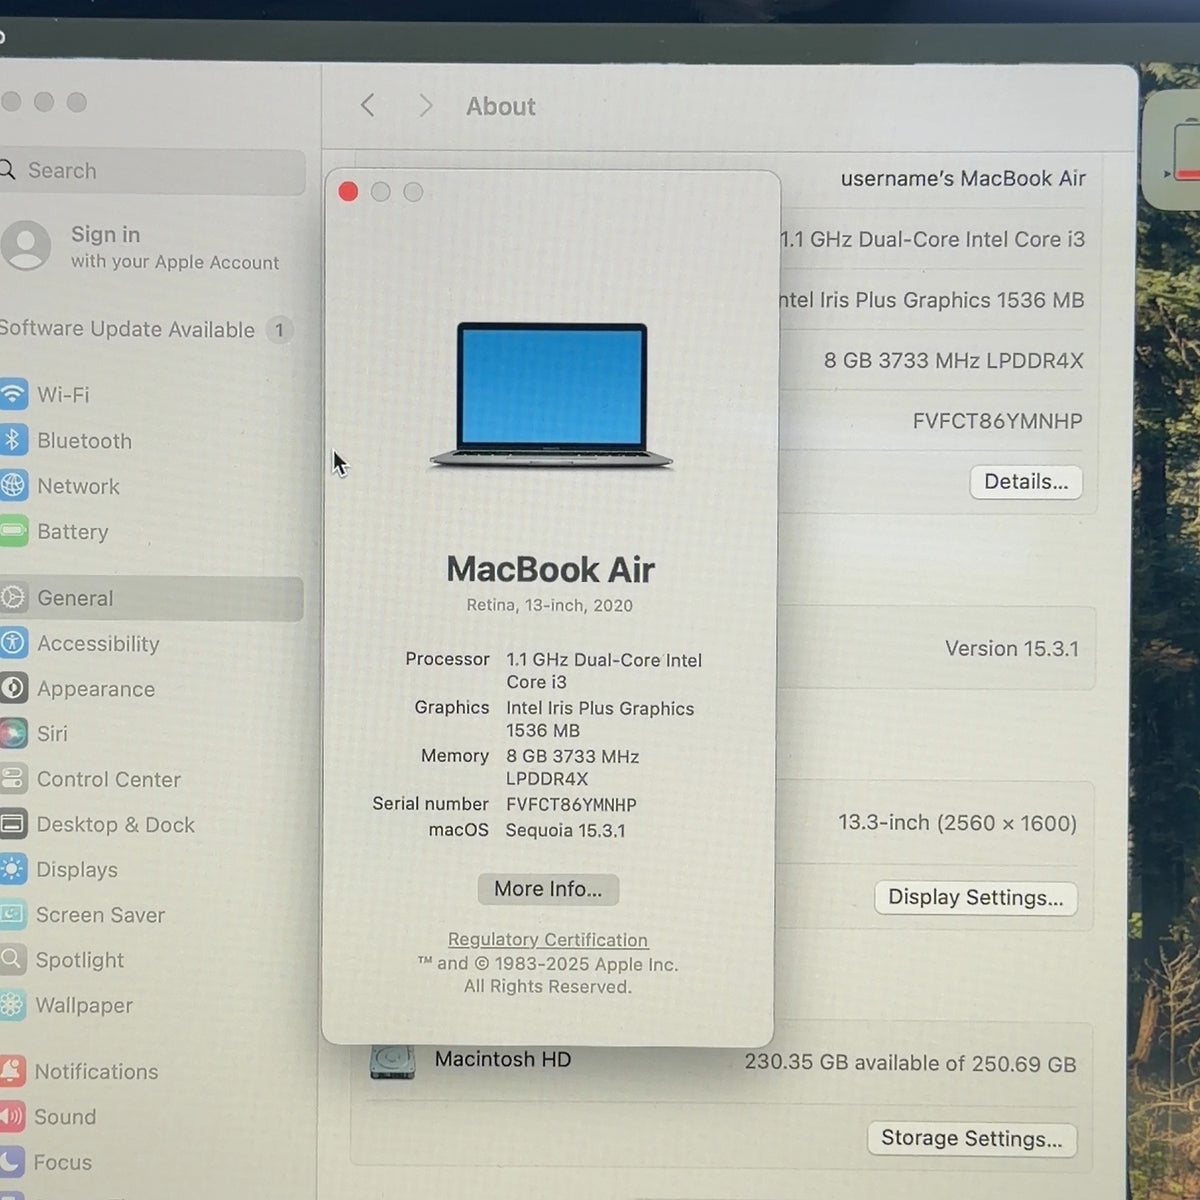
Task: Open the Notifications bell icon
Action: tap(12, 1071)
